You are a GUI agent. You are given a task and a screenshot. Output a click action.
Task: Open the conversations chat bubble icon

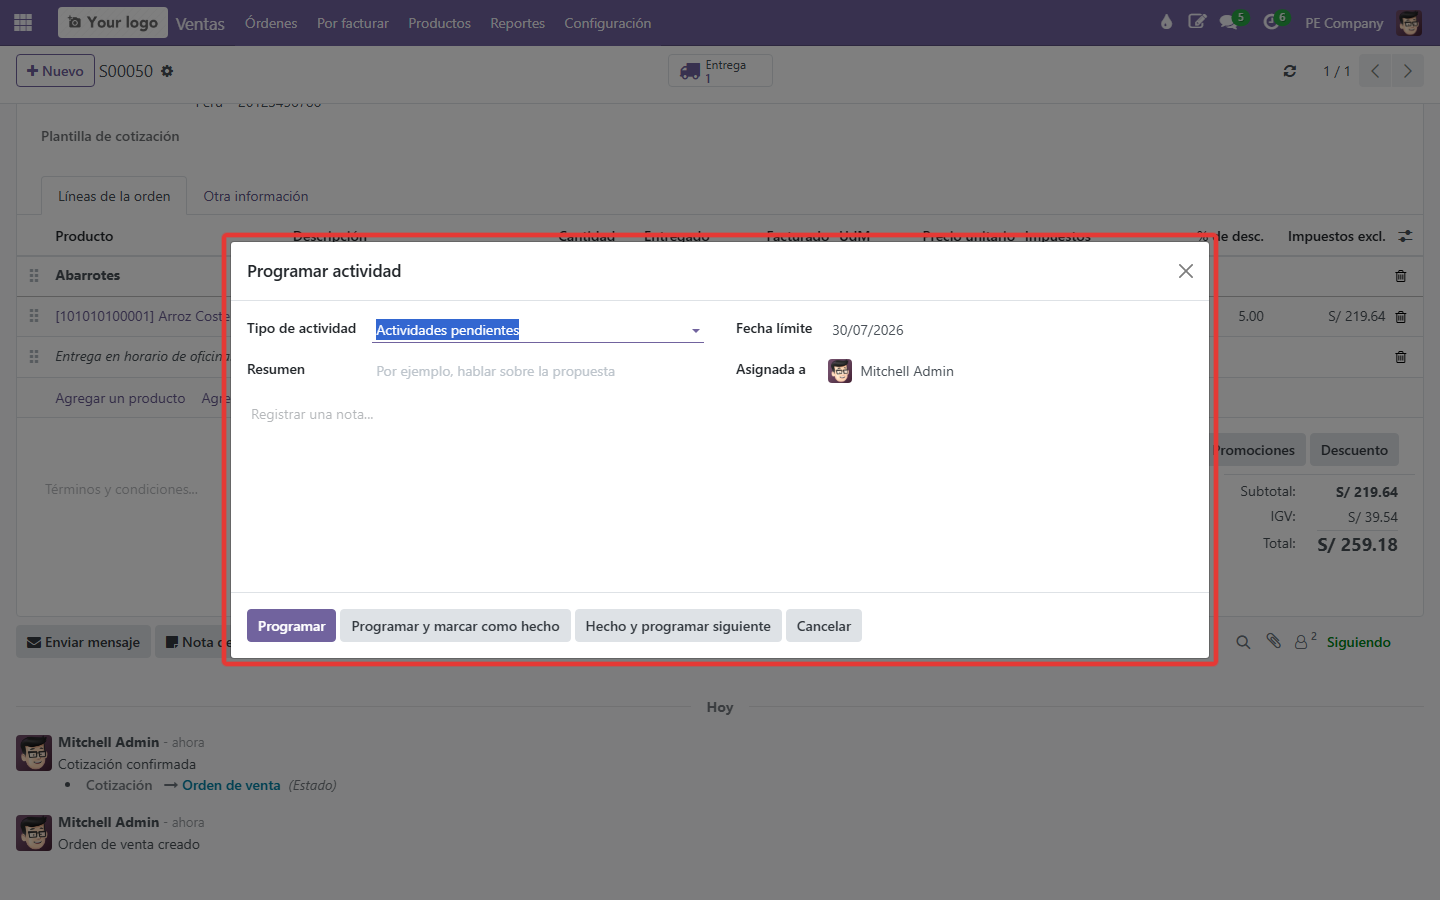1228,22
